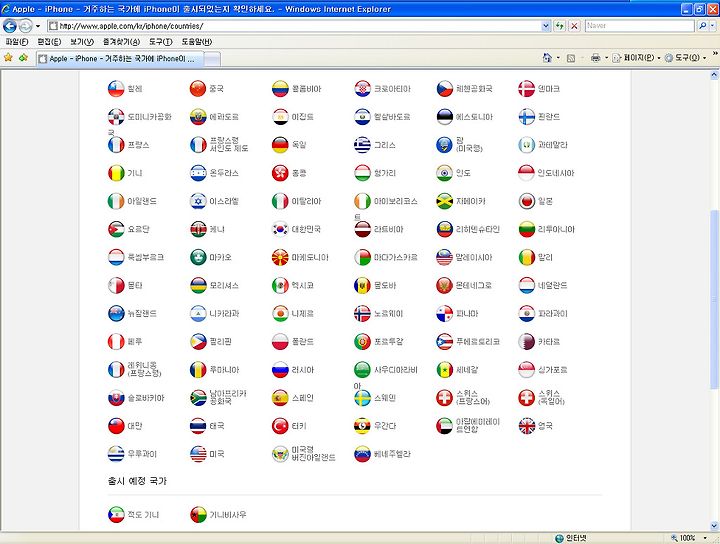Open the Print options dropdown arrow
The width and height of the screenshot is (720, 544).
pos(606,58)
